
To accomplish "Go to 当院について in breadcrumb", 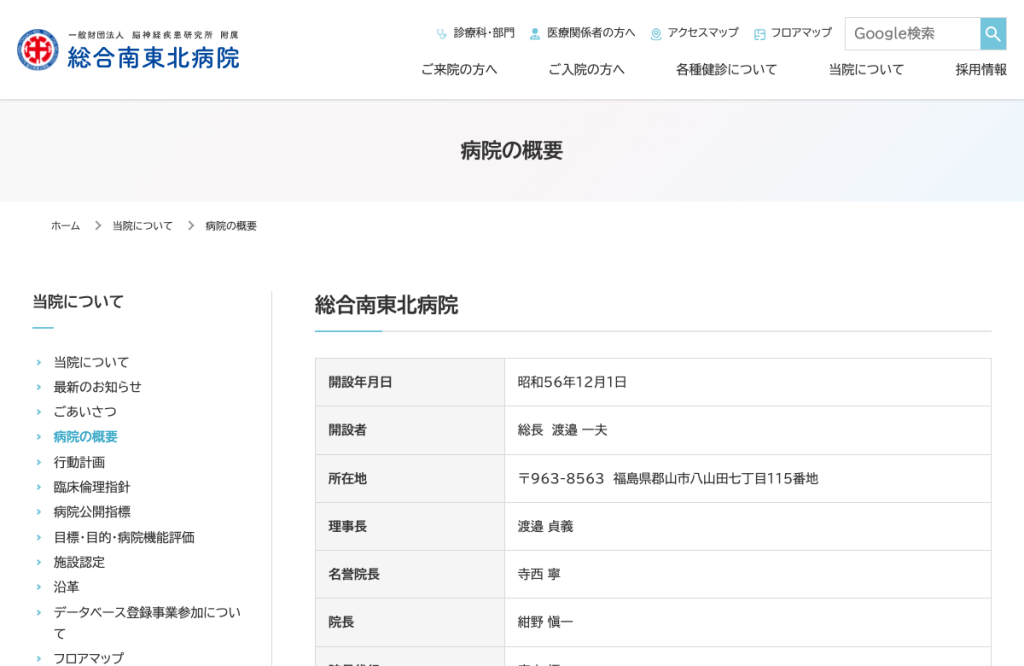I will [x=142, y=226].
